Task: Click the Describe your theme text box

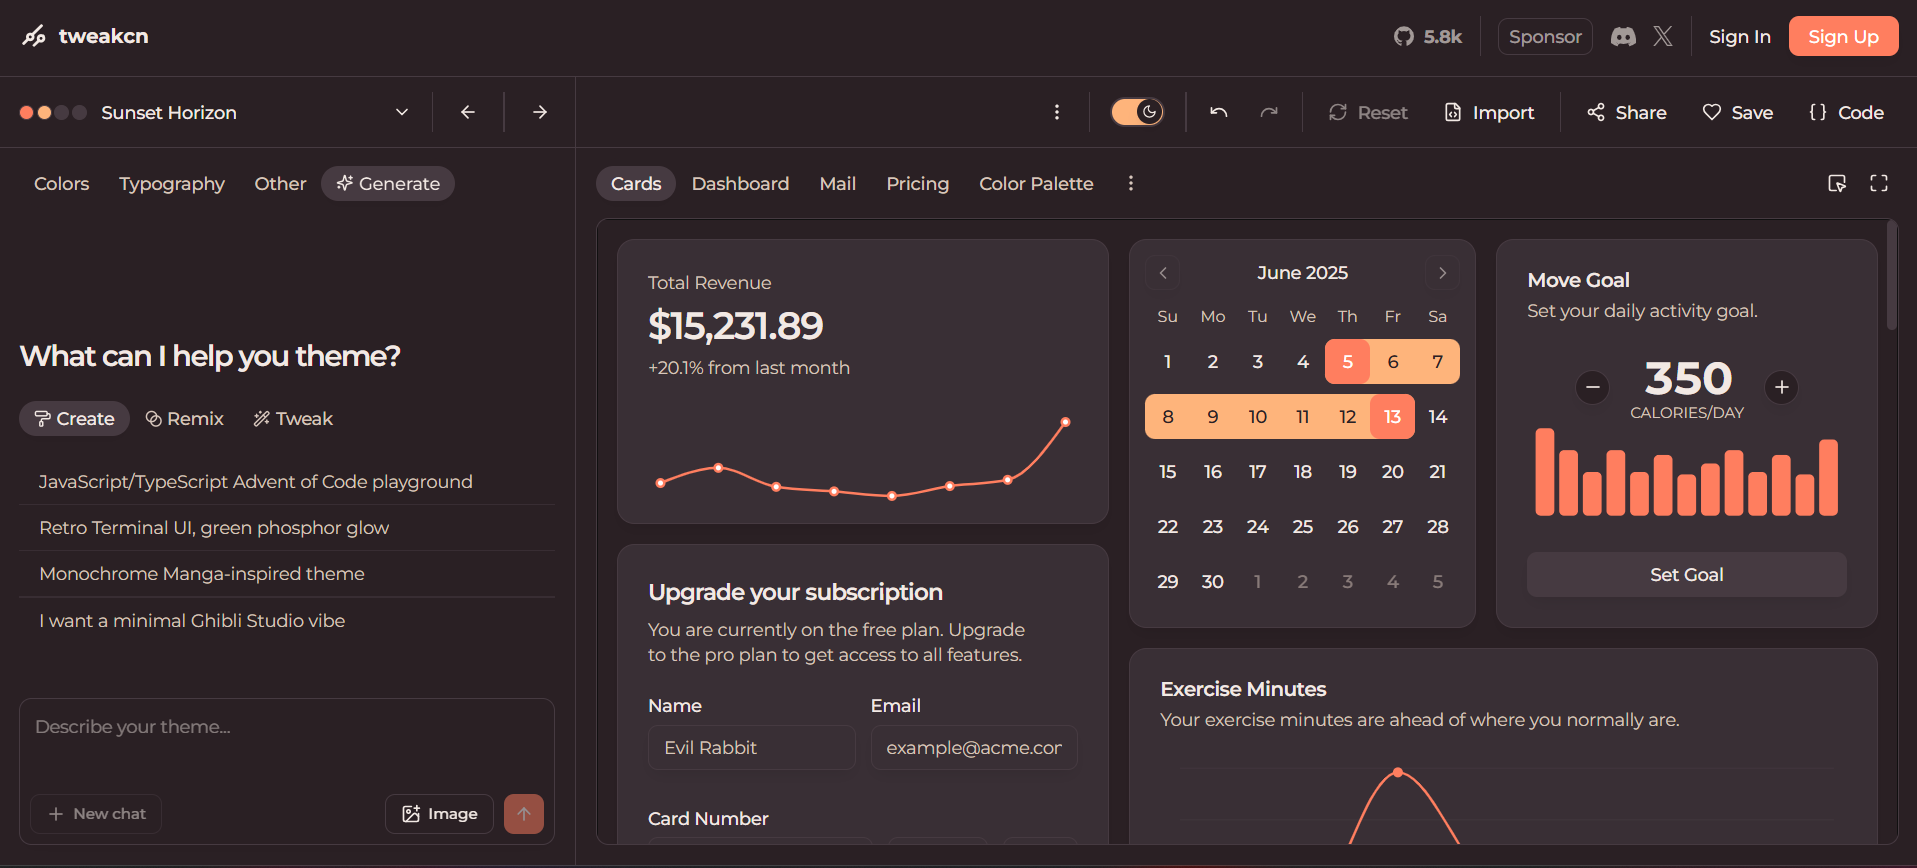Action: [x=287, y=742]
